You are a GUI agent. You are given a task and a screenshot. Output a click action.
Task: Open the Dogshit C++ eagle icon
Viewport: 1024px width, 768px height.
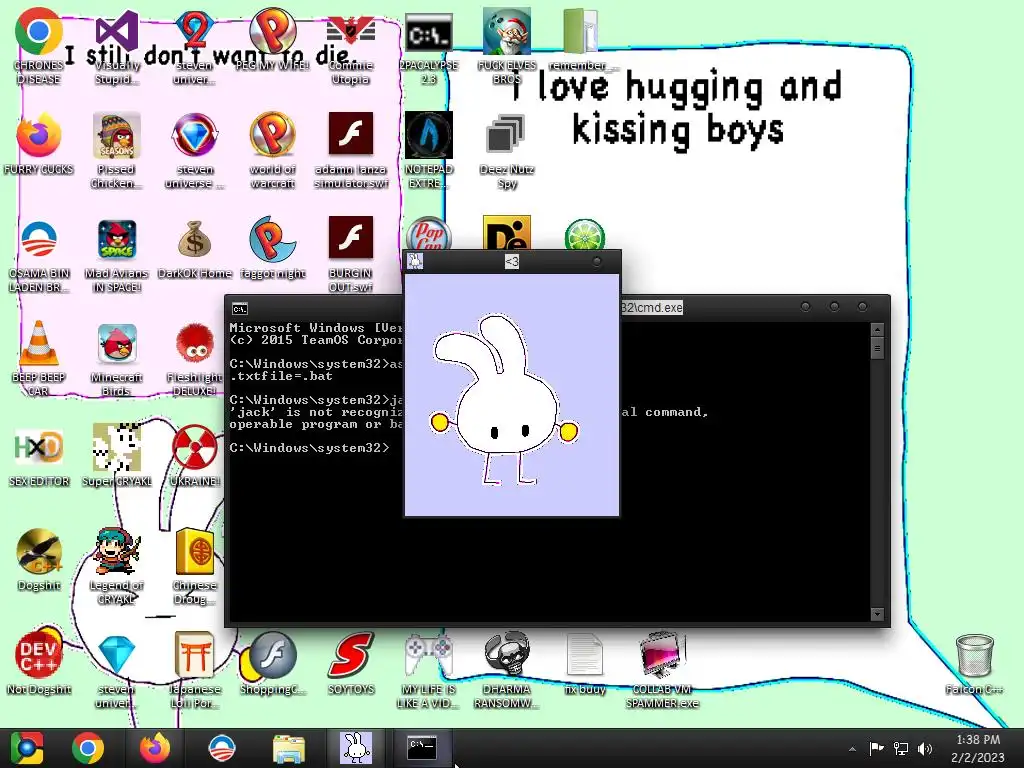[x=39, y=551]
